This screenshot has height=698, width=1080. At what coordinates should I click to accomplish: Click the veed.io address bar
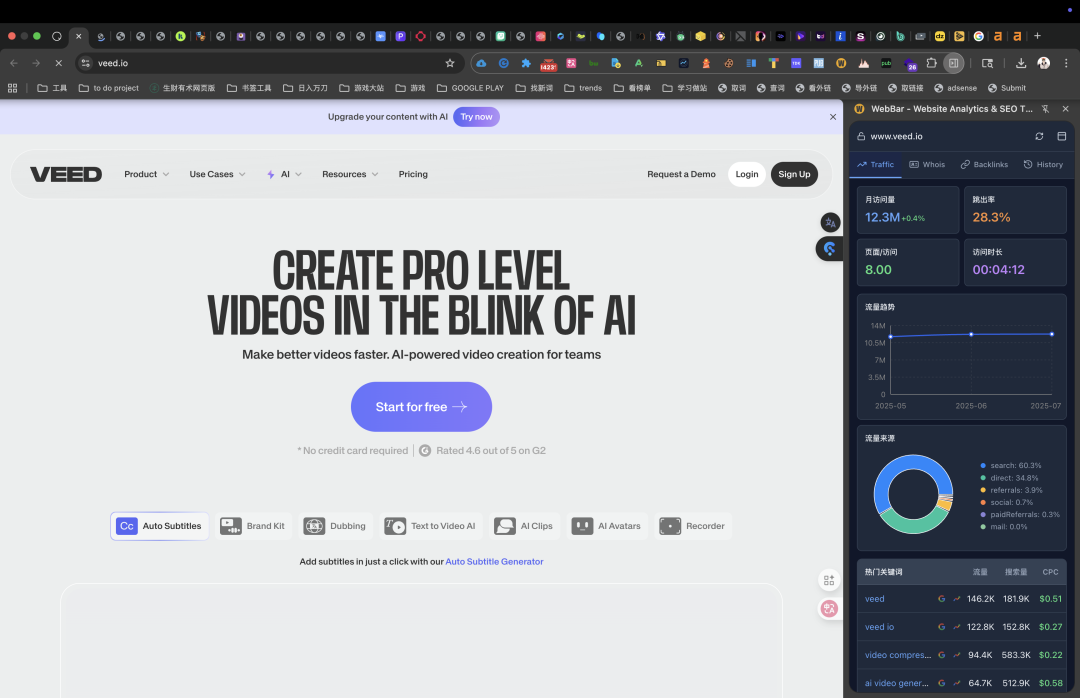click(269, 63)
